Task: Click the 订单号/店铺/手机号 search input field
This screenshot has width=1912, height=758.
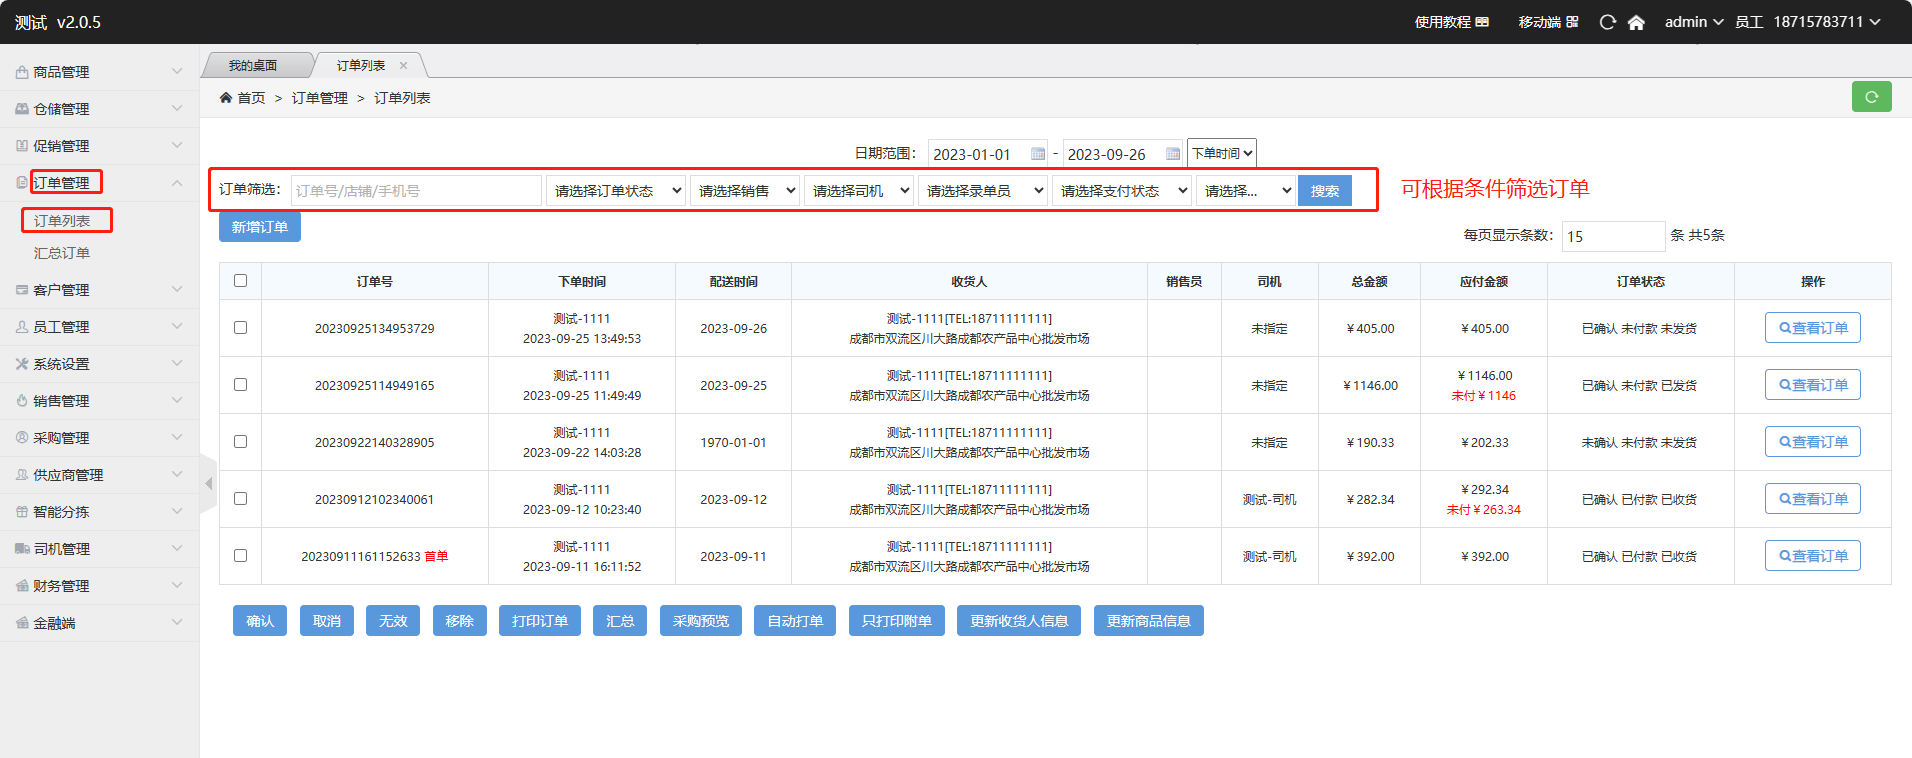Action: pyautogui.click(x=416, y=191)
